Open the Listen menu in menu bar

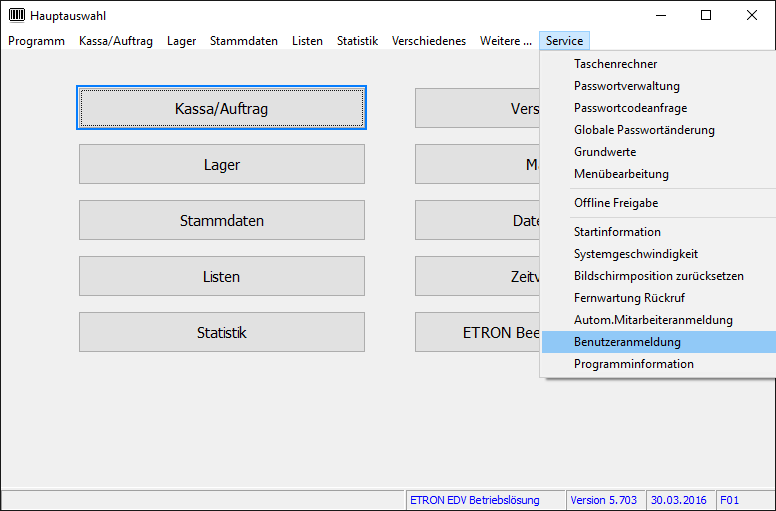click(x=307, y=41)
